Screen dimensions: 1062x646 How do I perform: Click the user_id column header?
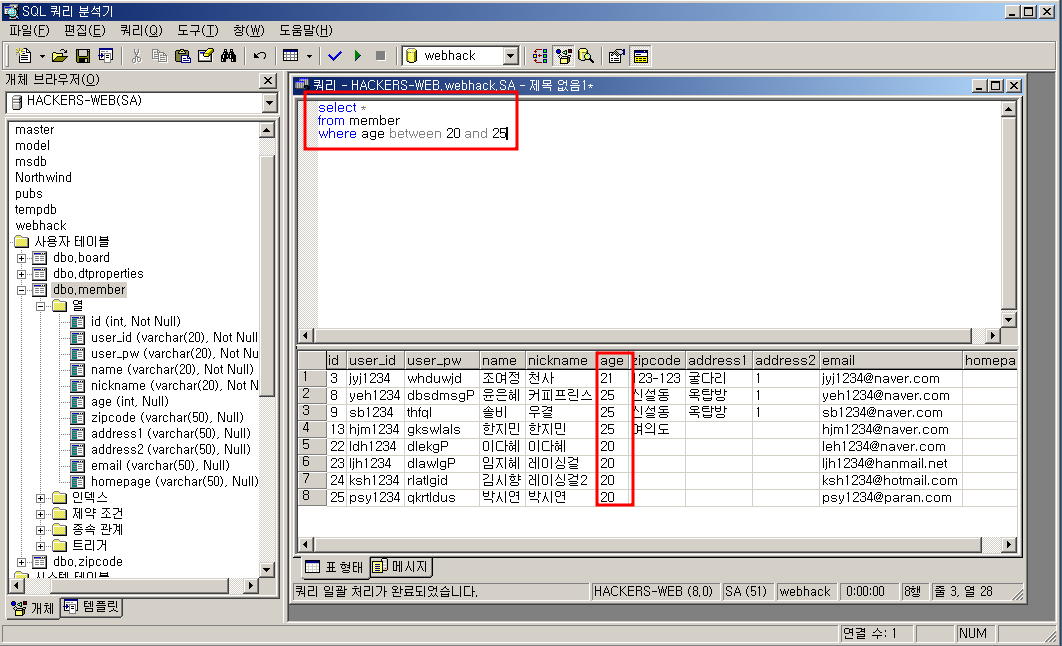(x=376, y=361)
